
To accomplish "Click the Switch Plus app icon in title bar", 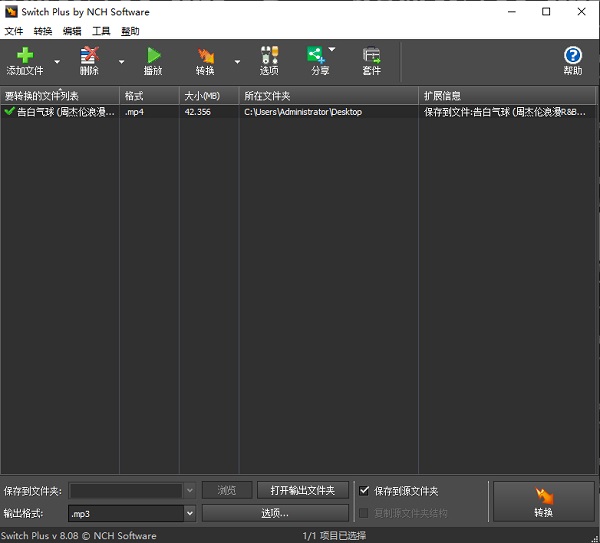I will click(11, 11).
